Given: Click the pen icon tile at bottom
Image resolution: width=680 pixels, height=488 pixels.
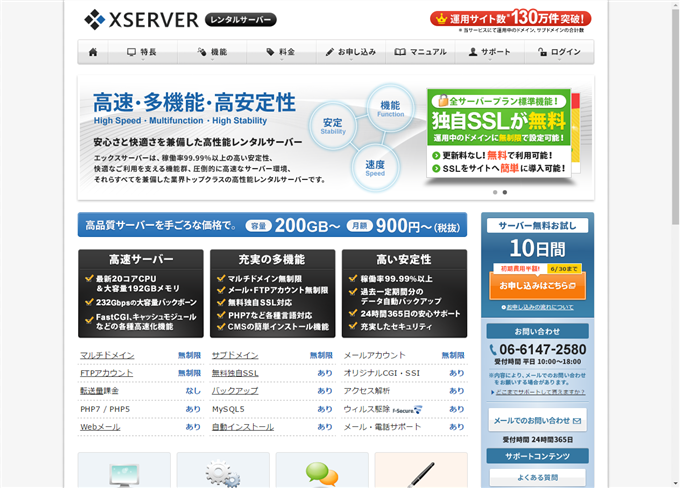Looking at the screenshot, I should [x=421, y=470].
